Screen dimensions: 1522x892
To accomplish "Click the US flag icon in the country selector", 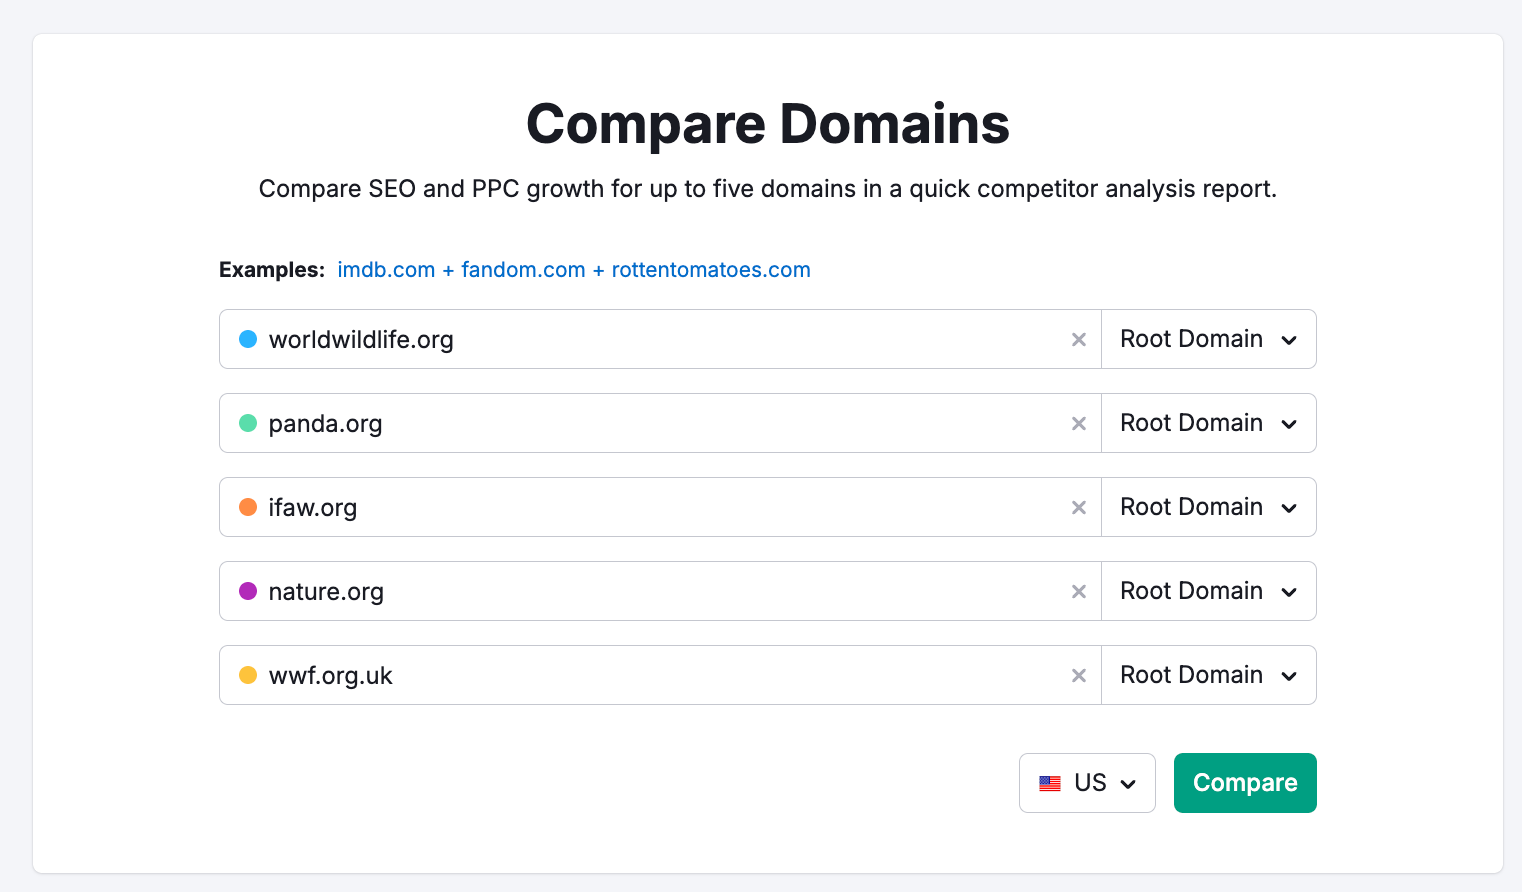I will [1050, 783].
